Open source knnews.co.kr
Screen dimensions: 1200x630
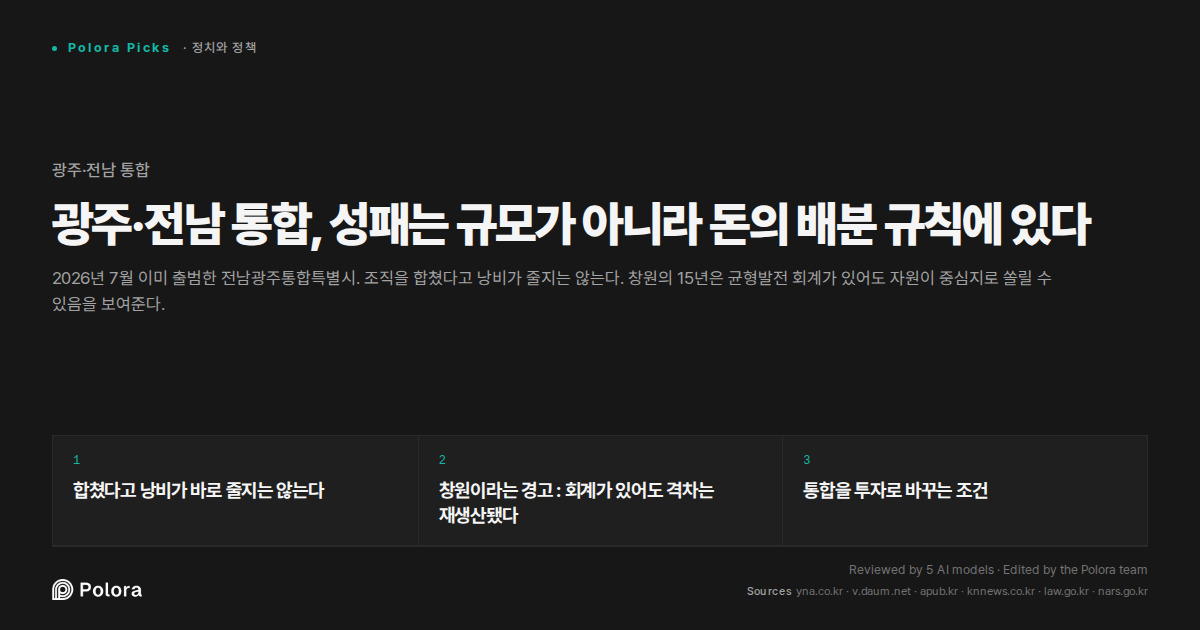tap(1001, 592)
